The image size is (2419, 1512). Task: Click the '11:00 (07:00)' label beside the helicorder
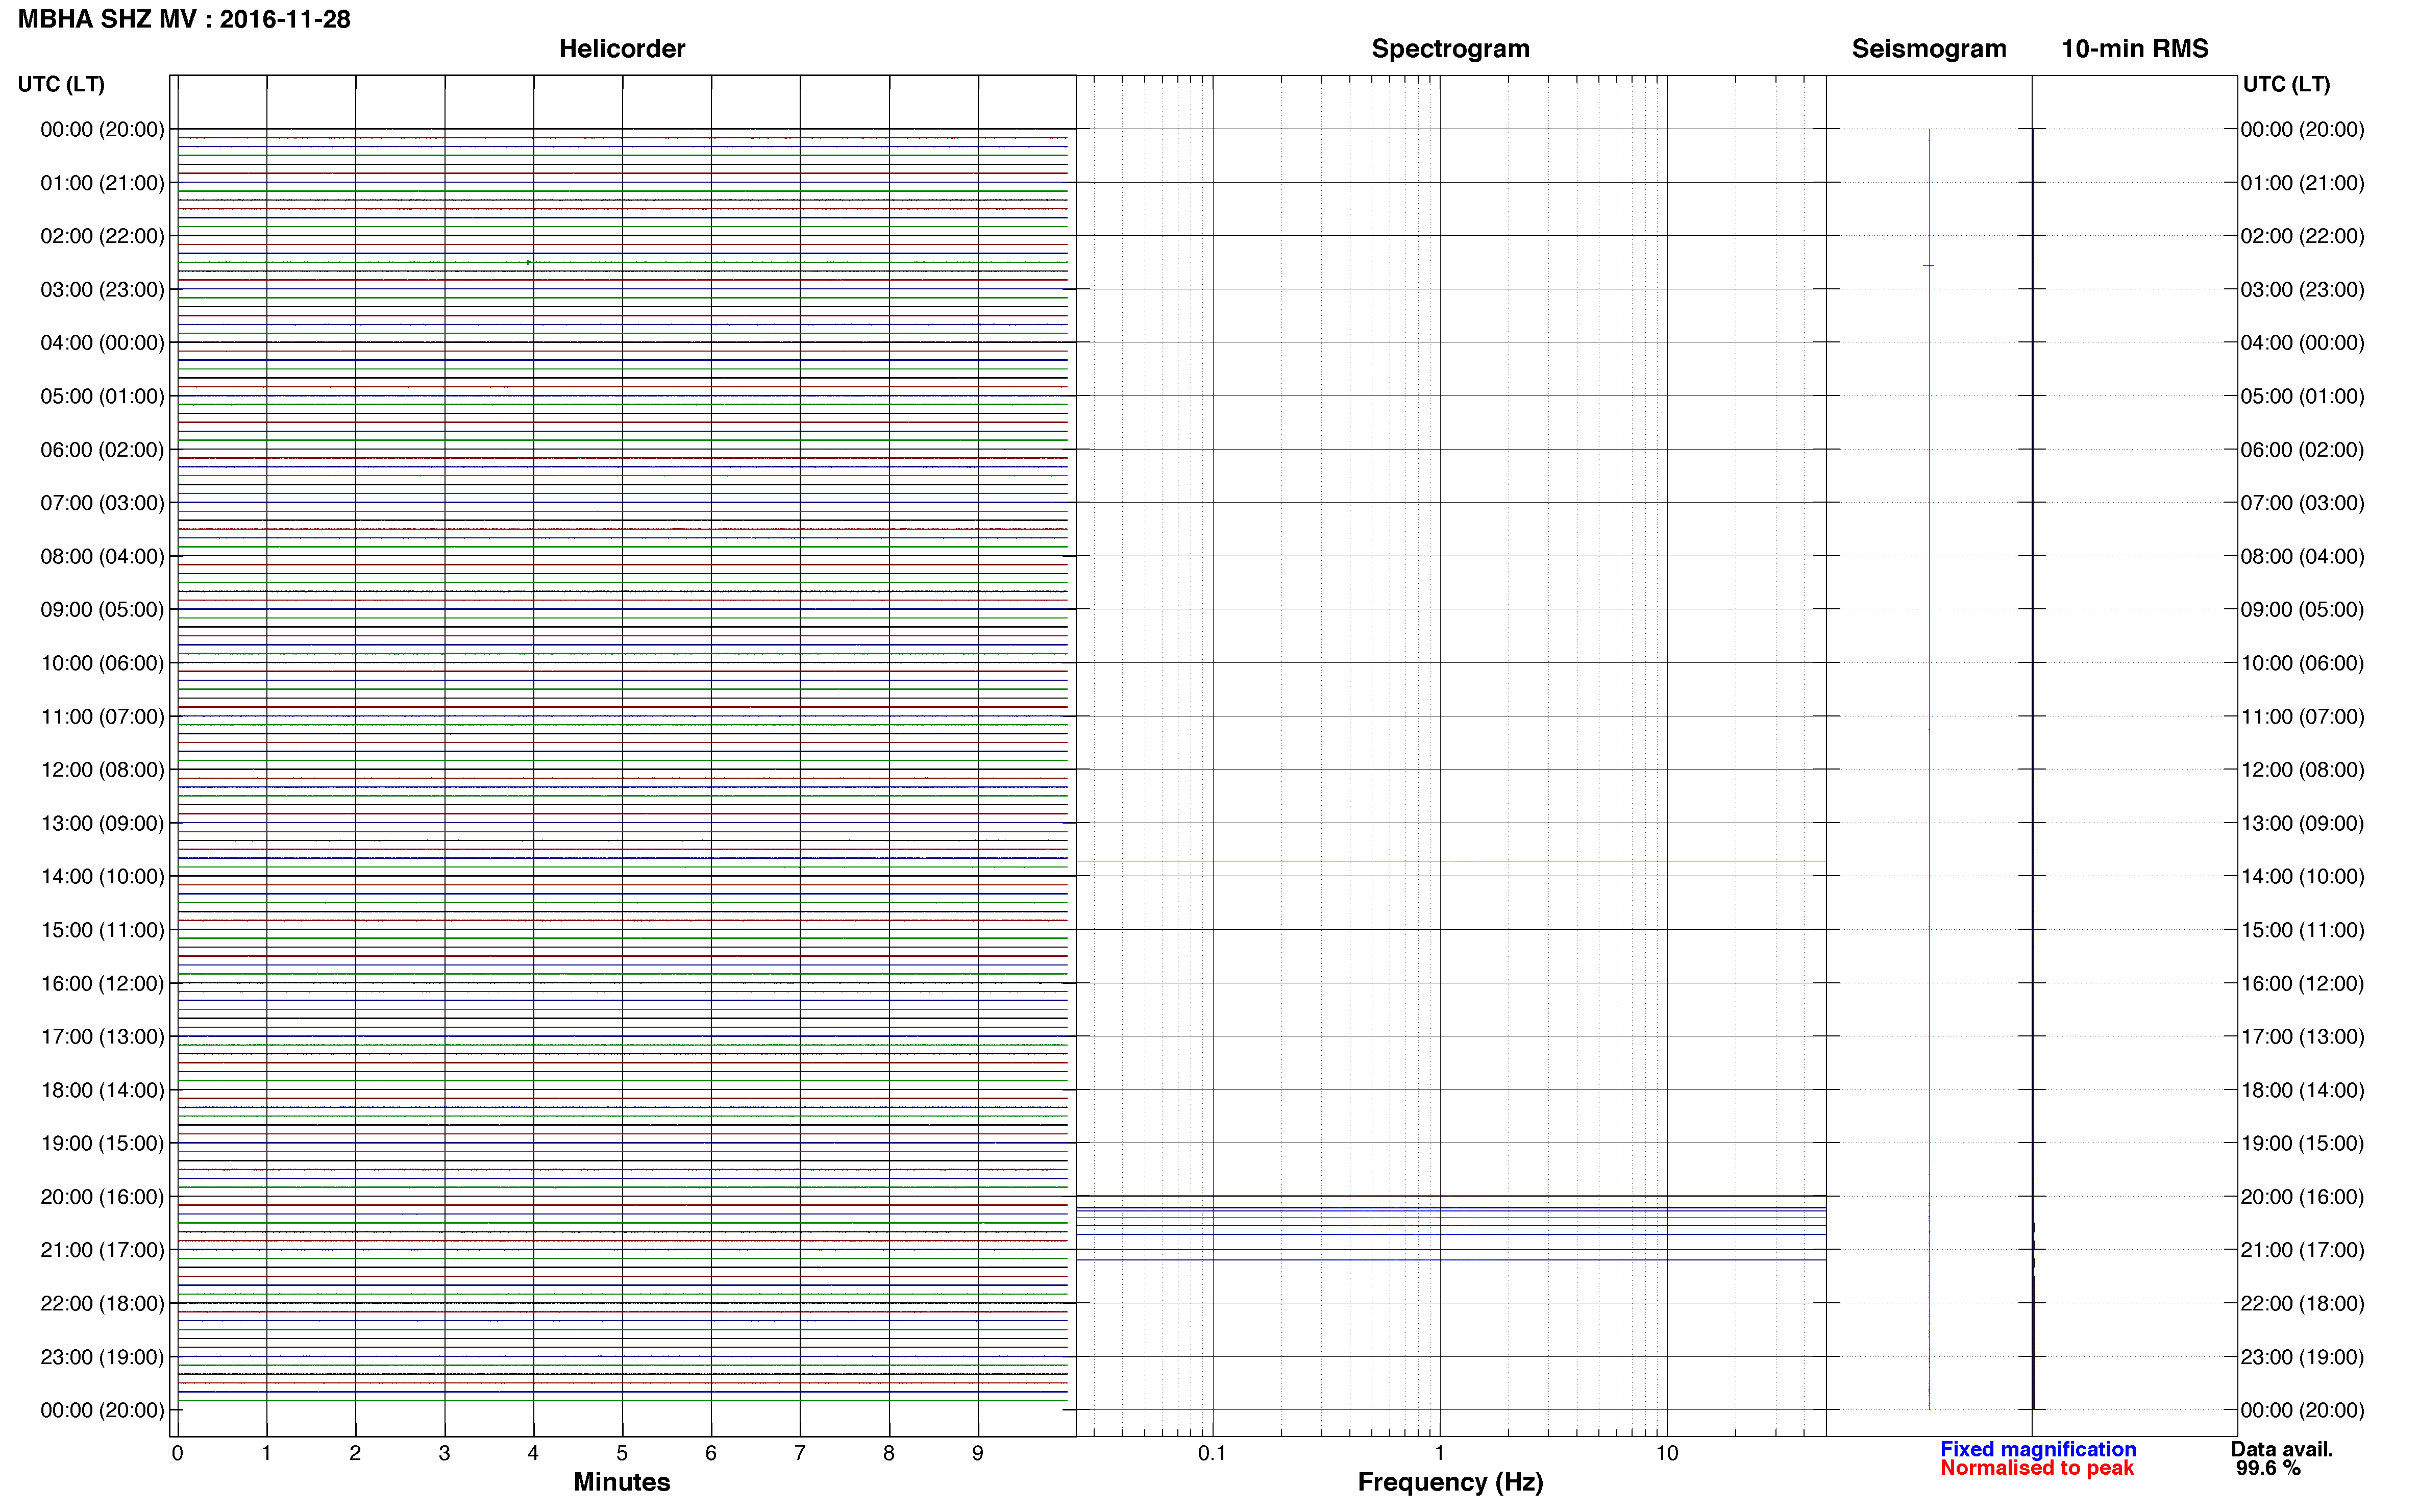point(102,717)
